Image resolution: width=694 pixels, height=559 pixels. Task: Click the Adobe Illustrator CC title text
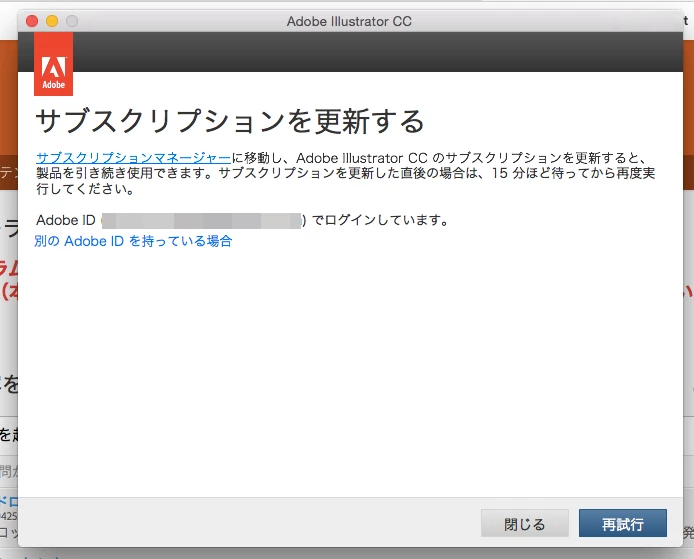click(x=349, y=21)
